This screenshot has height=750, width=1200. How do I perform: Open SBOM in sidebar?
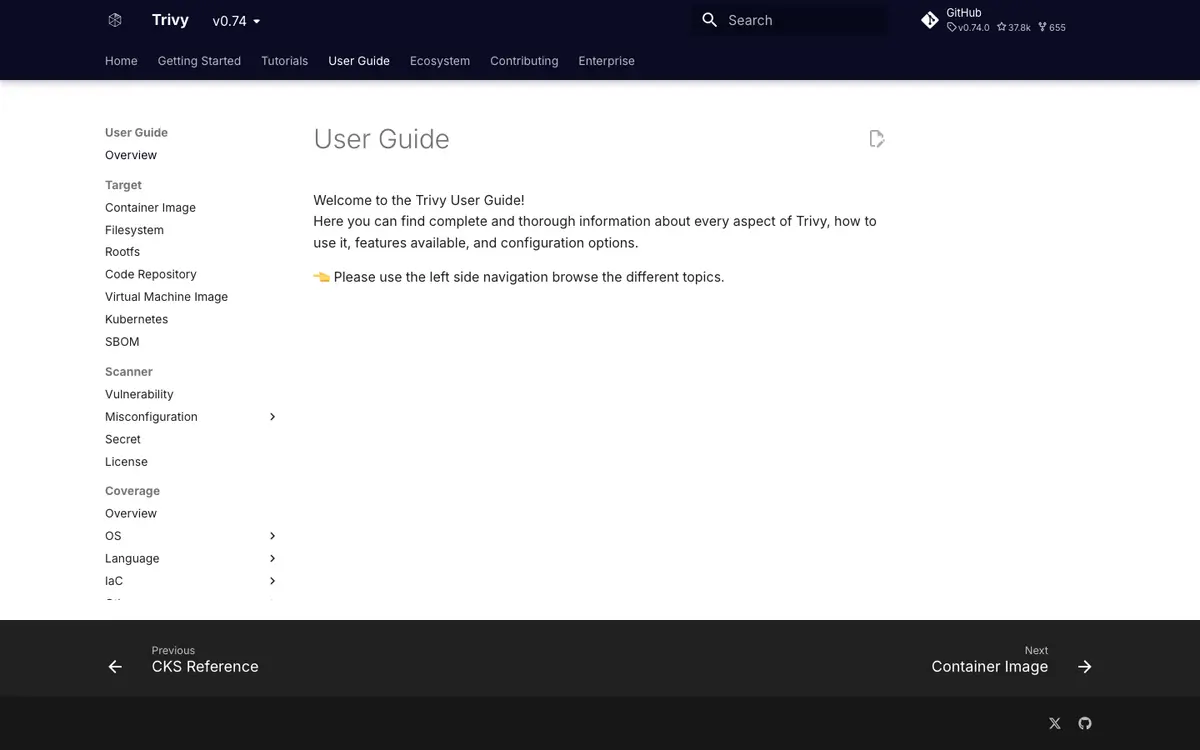(122, 342)
